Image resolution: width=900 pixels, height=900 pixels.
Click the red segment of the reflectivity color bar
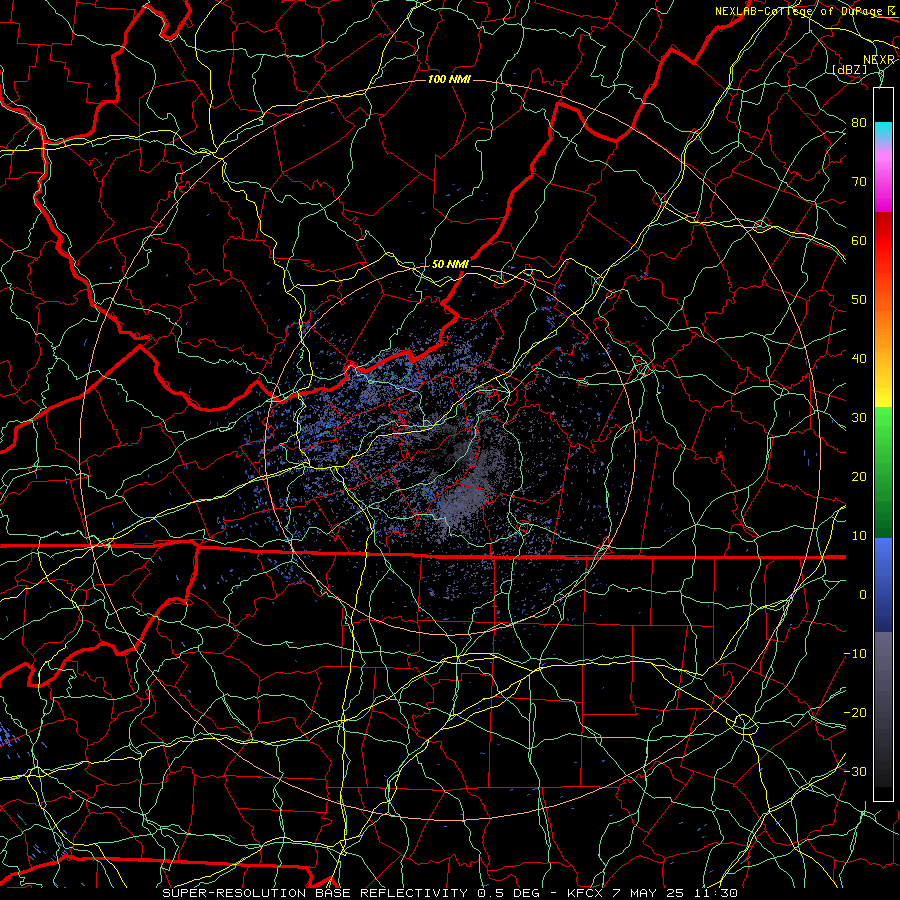(x=883, y=241)
